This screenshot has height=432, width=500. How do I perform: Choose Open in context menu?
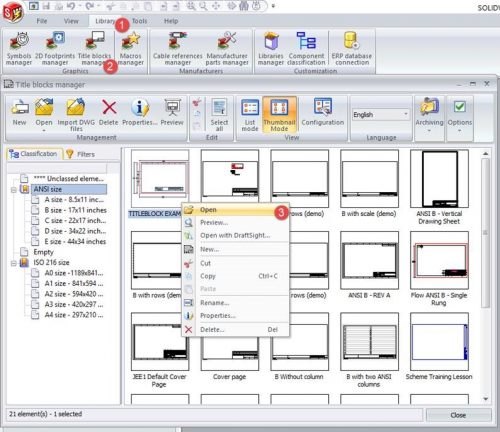click(x=235, y=210)
